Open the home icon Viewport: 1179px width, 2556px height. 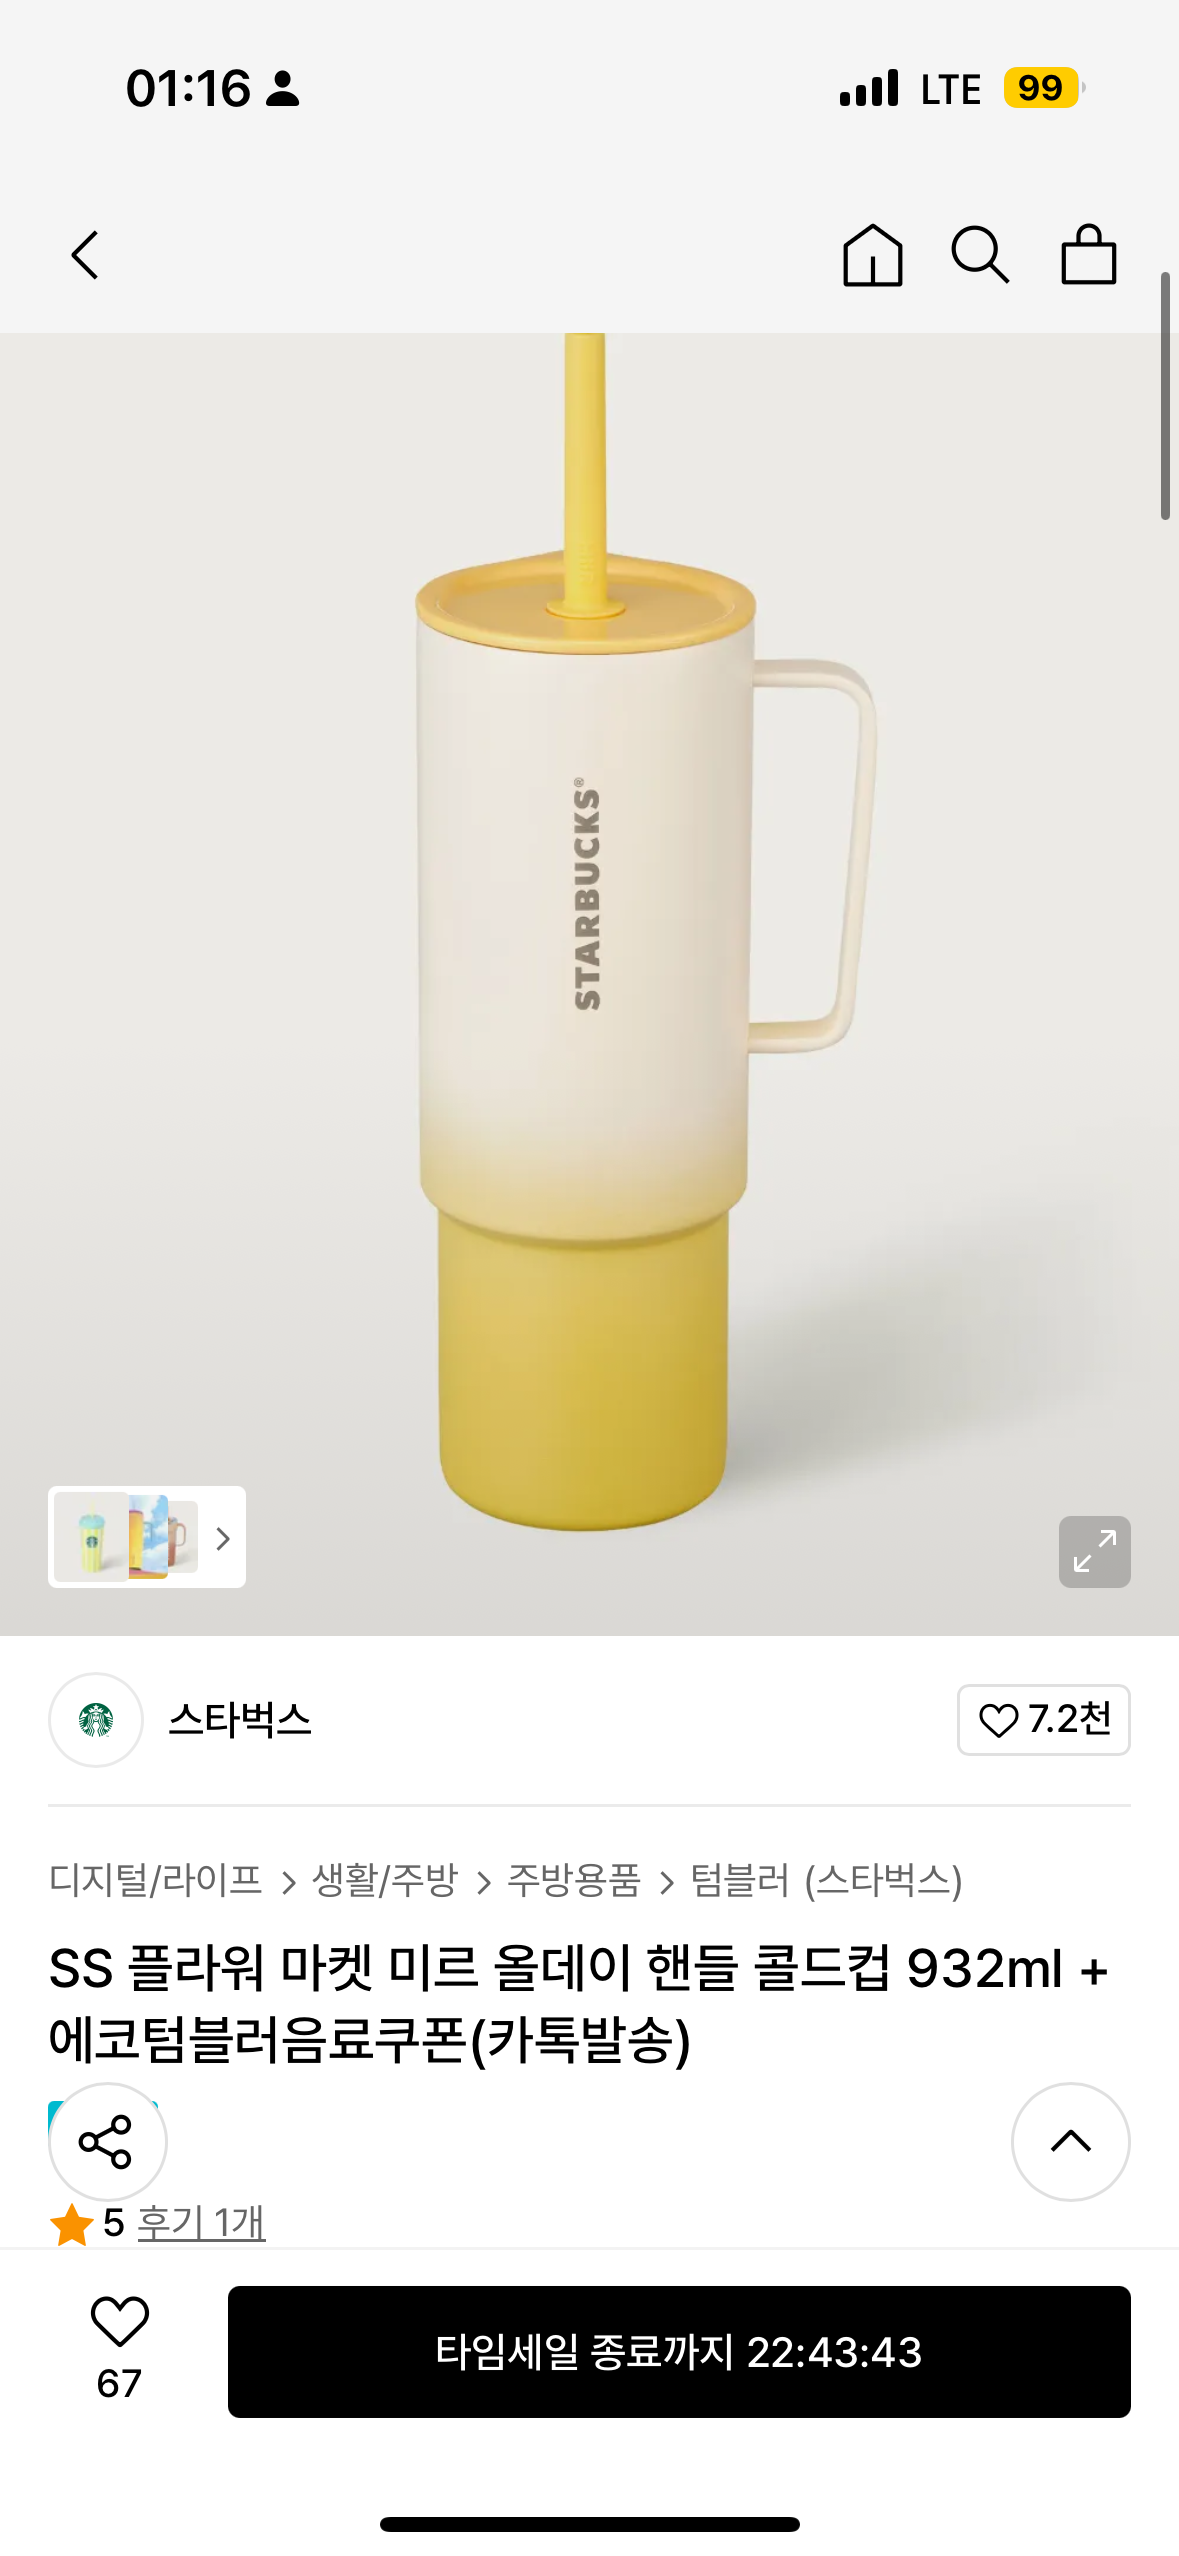[872, 255]
